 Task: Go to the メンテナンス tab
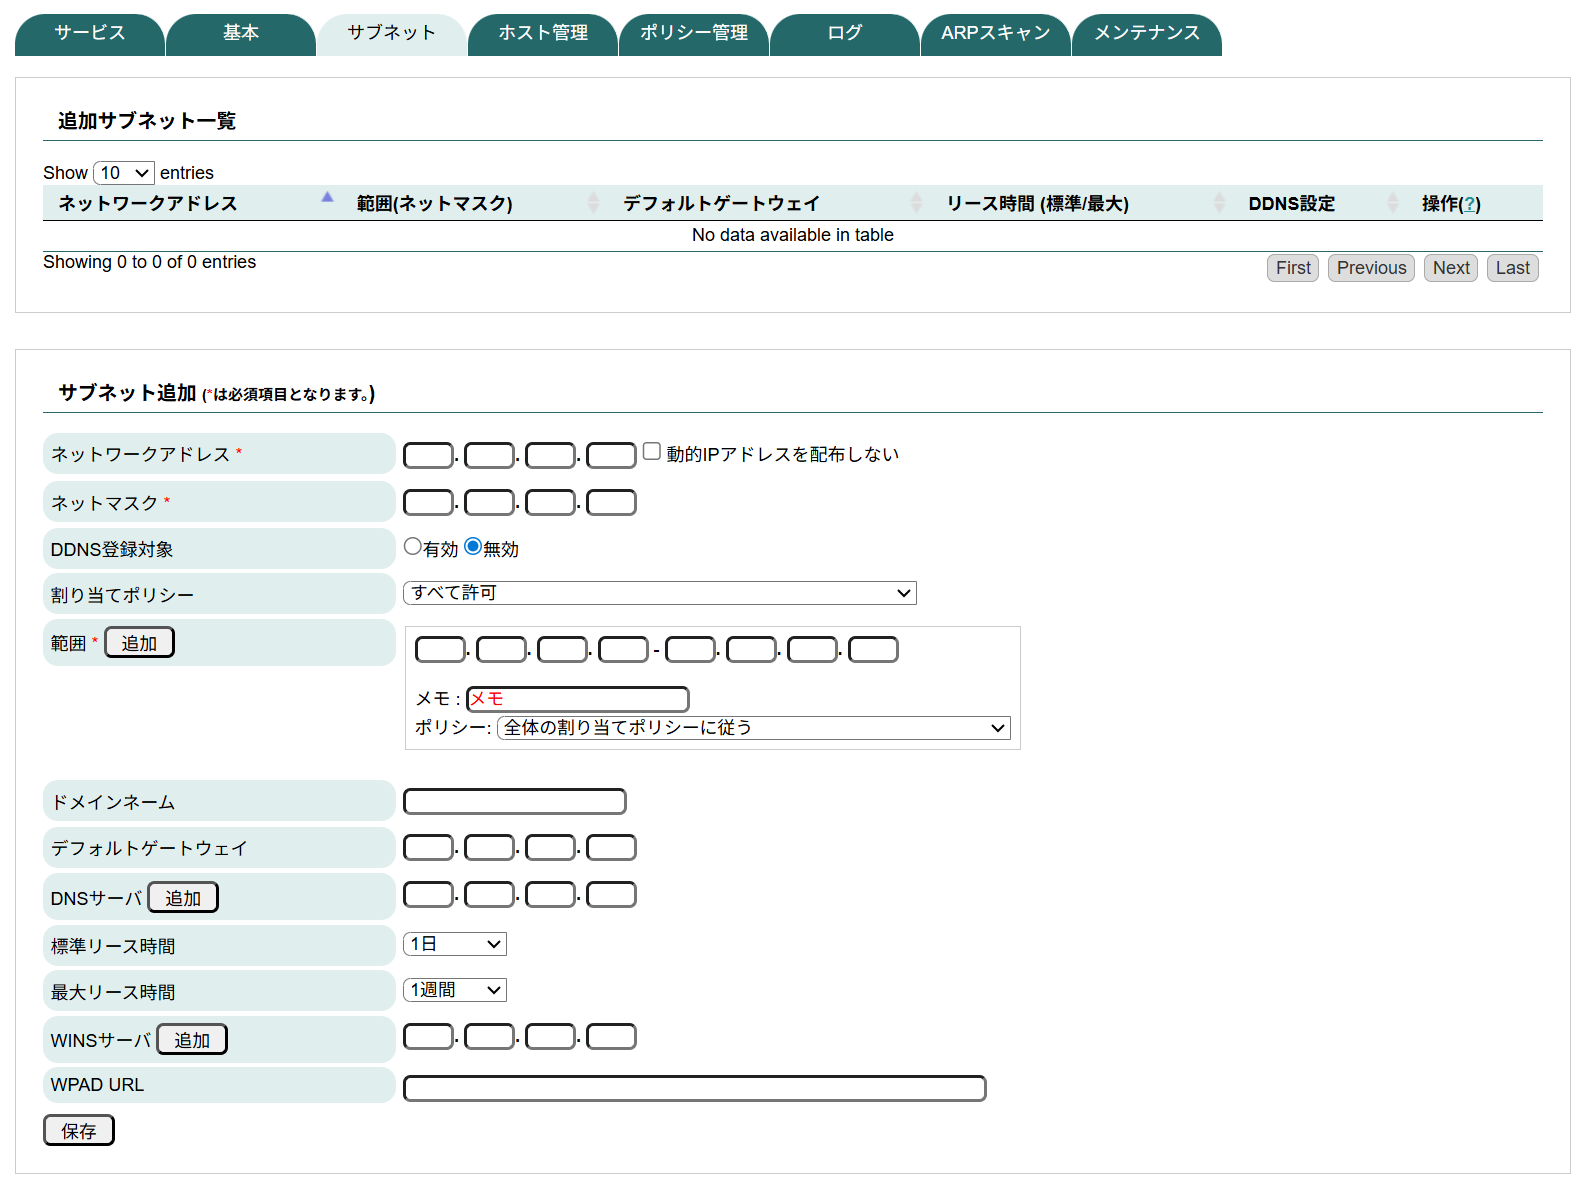[1146, 33]
